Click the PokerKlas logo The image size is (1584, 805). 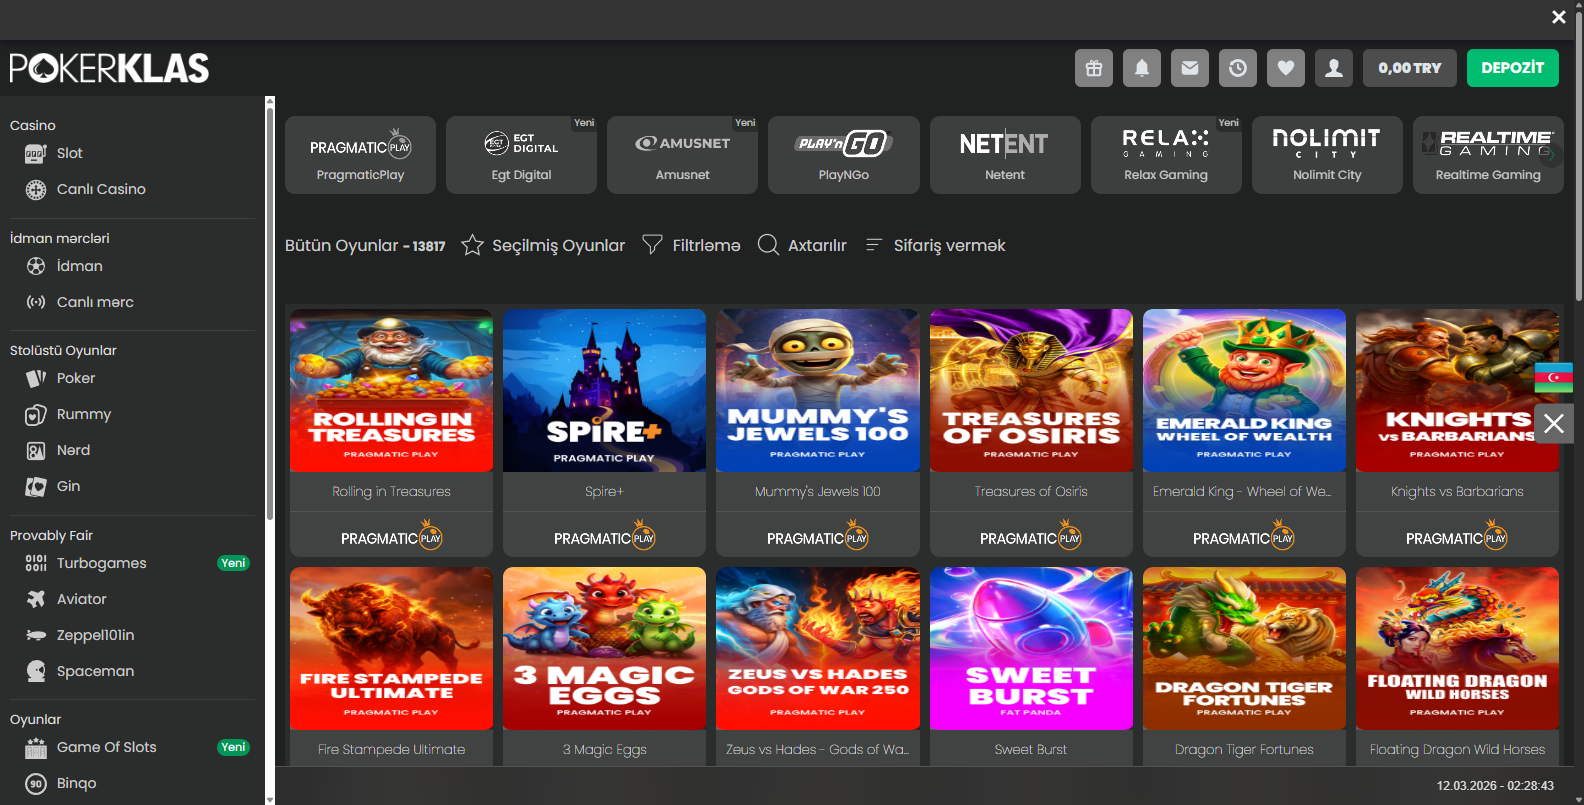click(109, 68)
